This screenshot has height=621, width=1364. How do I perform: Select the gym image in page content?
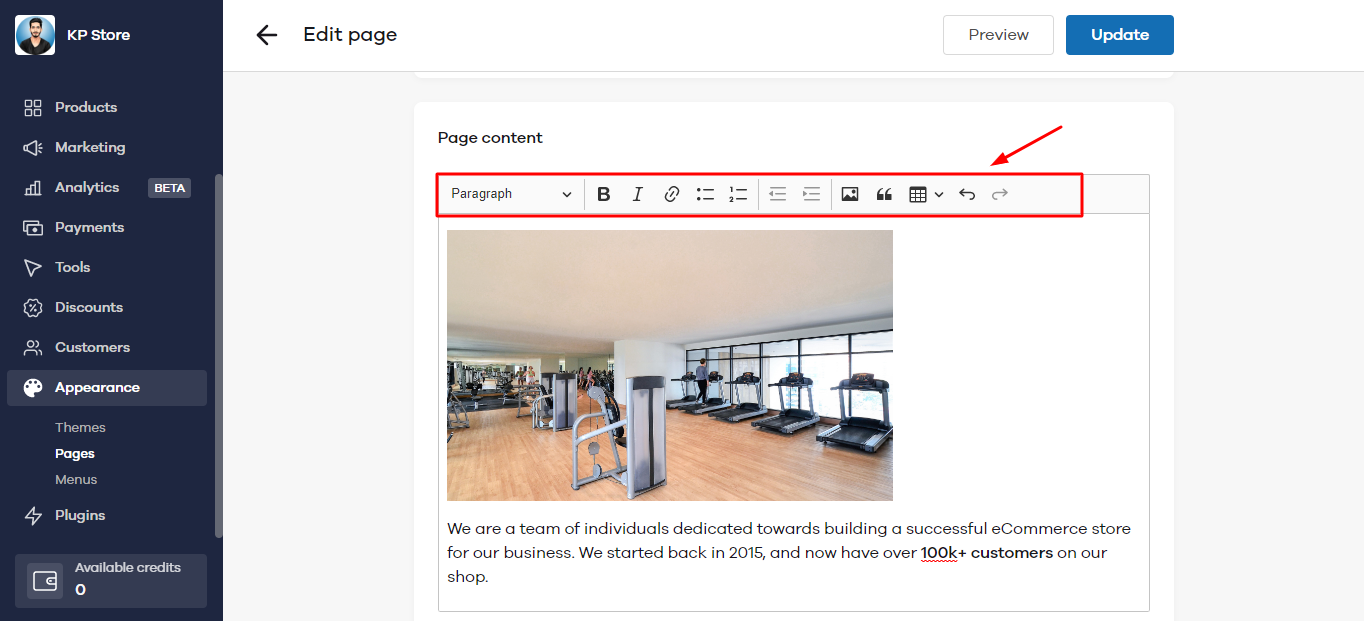[670, 365]
